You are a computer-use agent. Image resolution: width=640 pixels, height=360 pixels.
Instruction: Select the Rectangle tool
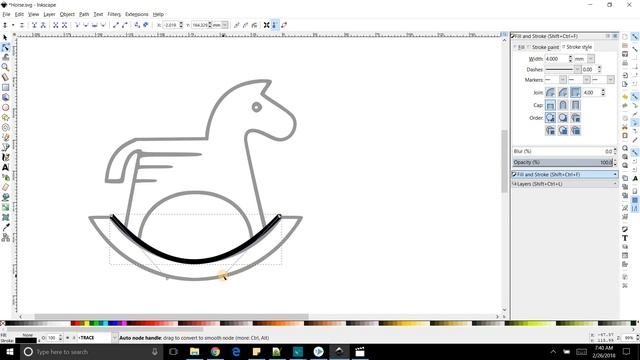5,87
